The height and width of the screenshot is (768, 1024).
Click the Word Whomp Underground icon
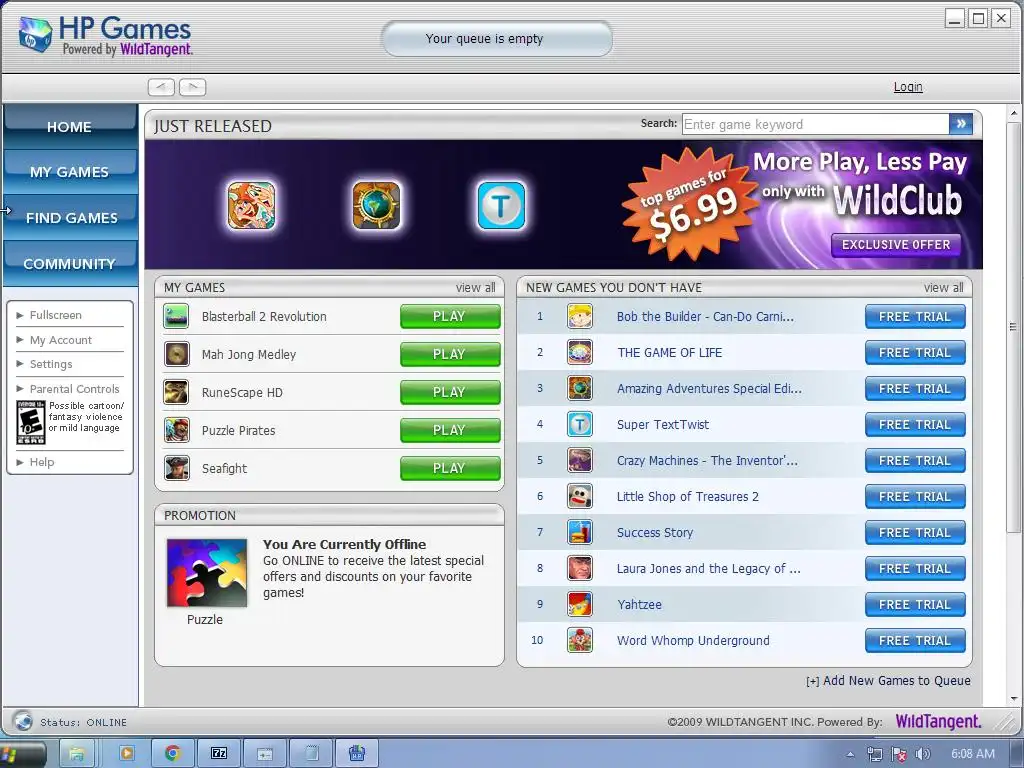(x=580, y=640)
